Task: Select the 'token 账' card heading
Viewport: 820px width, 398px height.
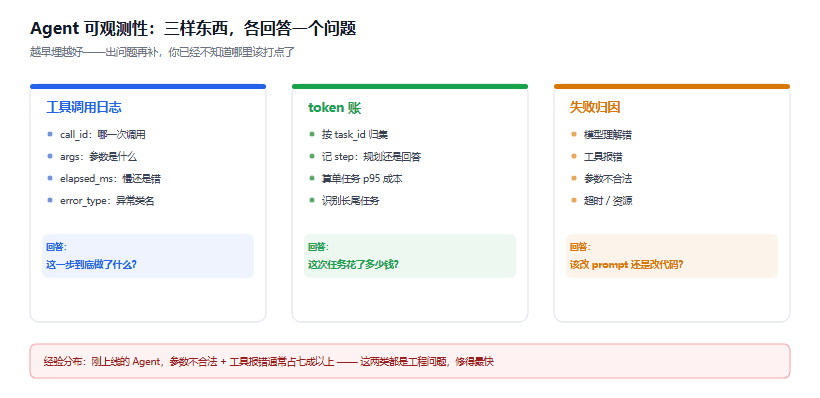Action: tap(335, 108)
